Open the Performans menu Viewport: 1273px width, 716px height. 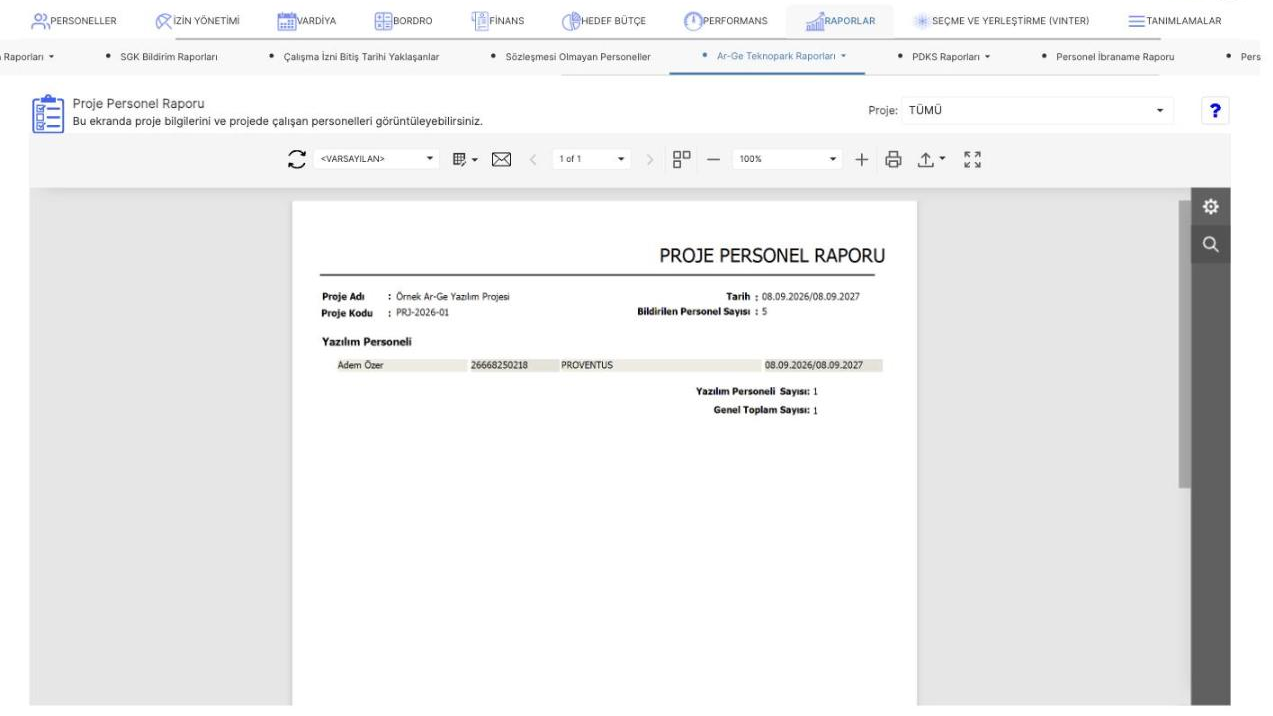tap(727, 20)
